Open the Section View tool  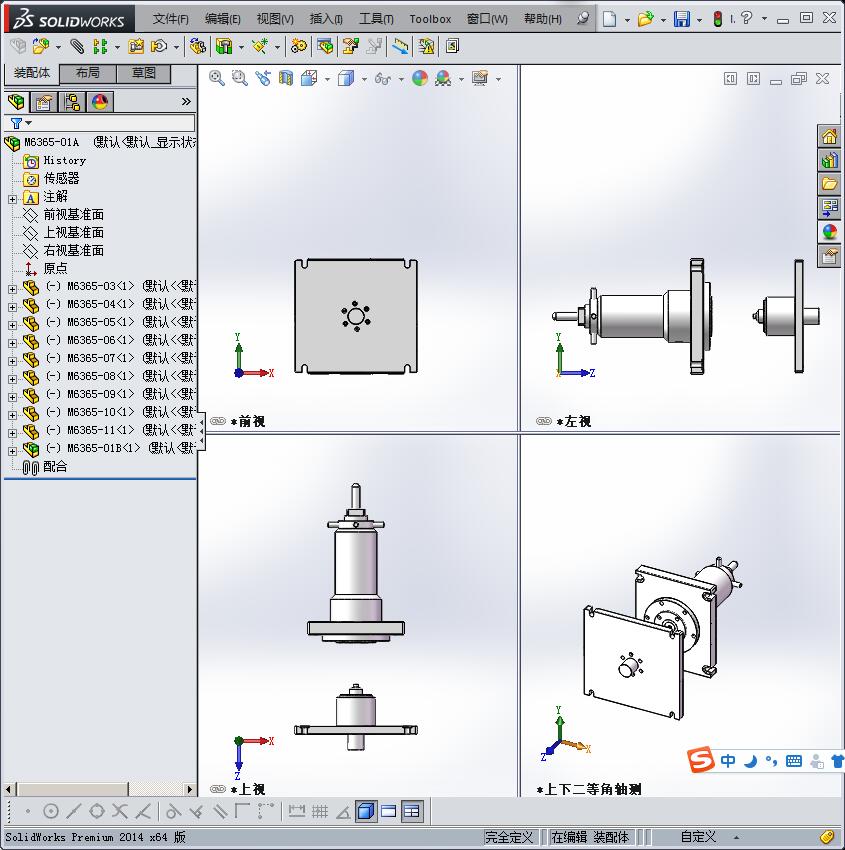[x=286, y=79]
